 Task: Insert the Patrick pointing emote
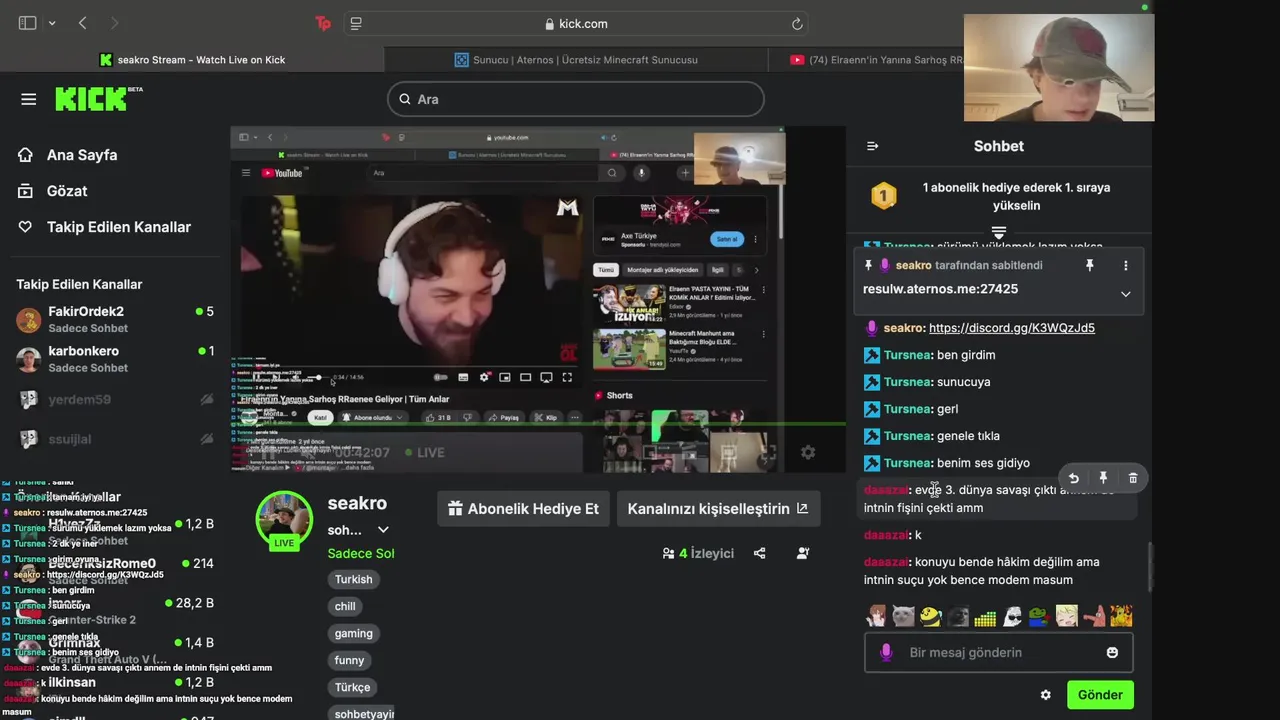pos(1094,616)
